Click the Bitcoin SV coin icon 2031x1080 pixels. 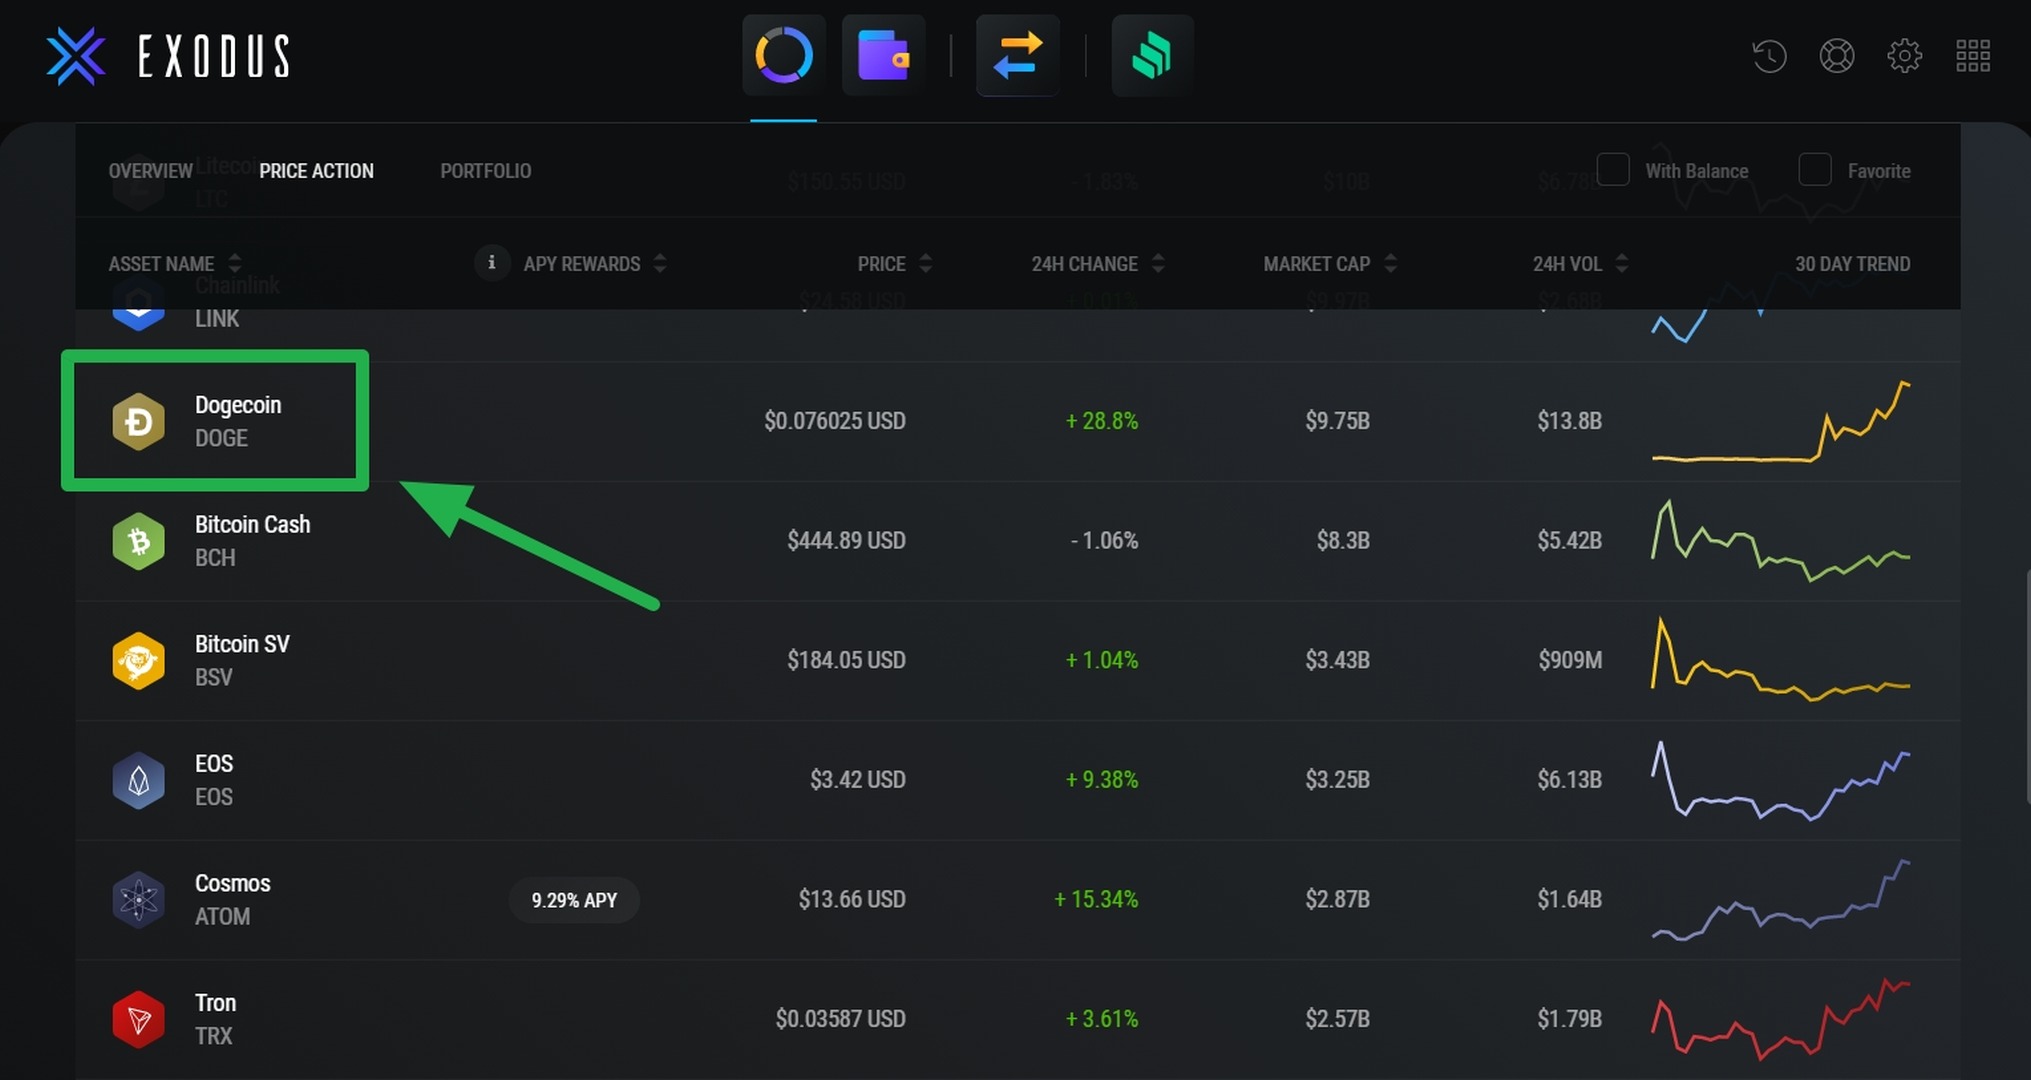pos(139,660)
